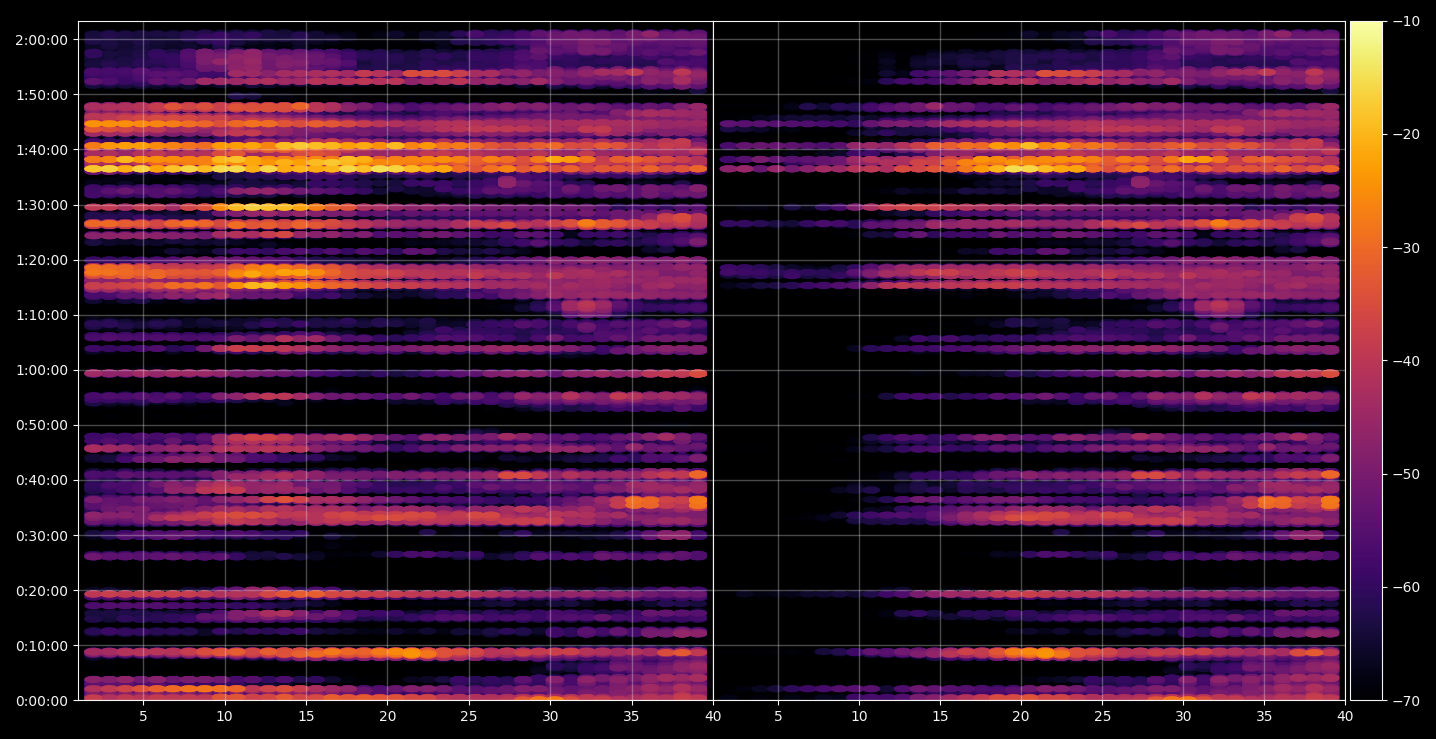Click the 1:50:00 time axis label
The height and width of the screenshot is (739, 1436).
point(41,95)
